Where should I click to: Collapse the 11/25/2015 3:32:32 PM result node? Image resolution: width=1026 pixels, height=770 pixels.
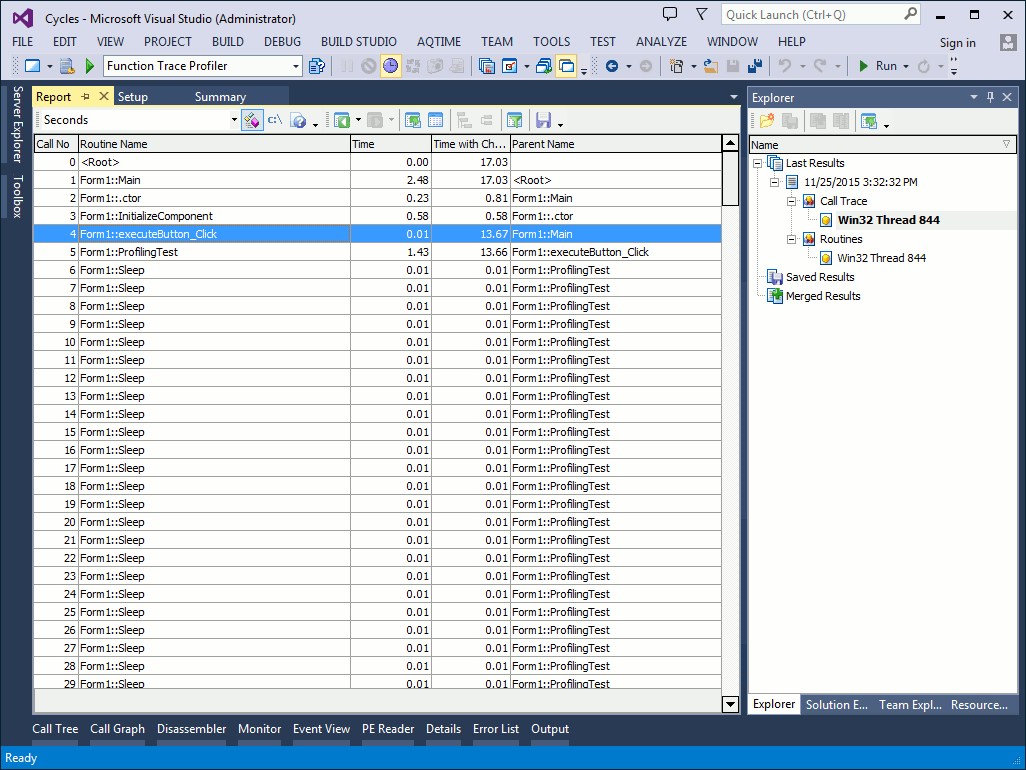click(775, 183)
